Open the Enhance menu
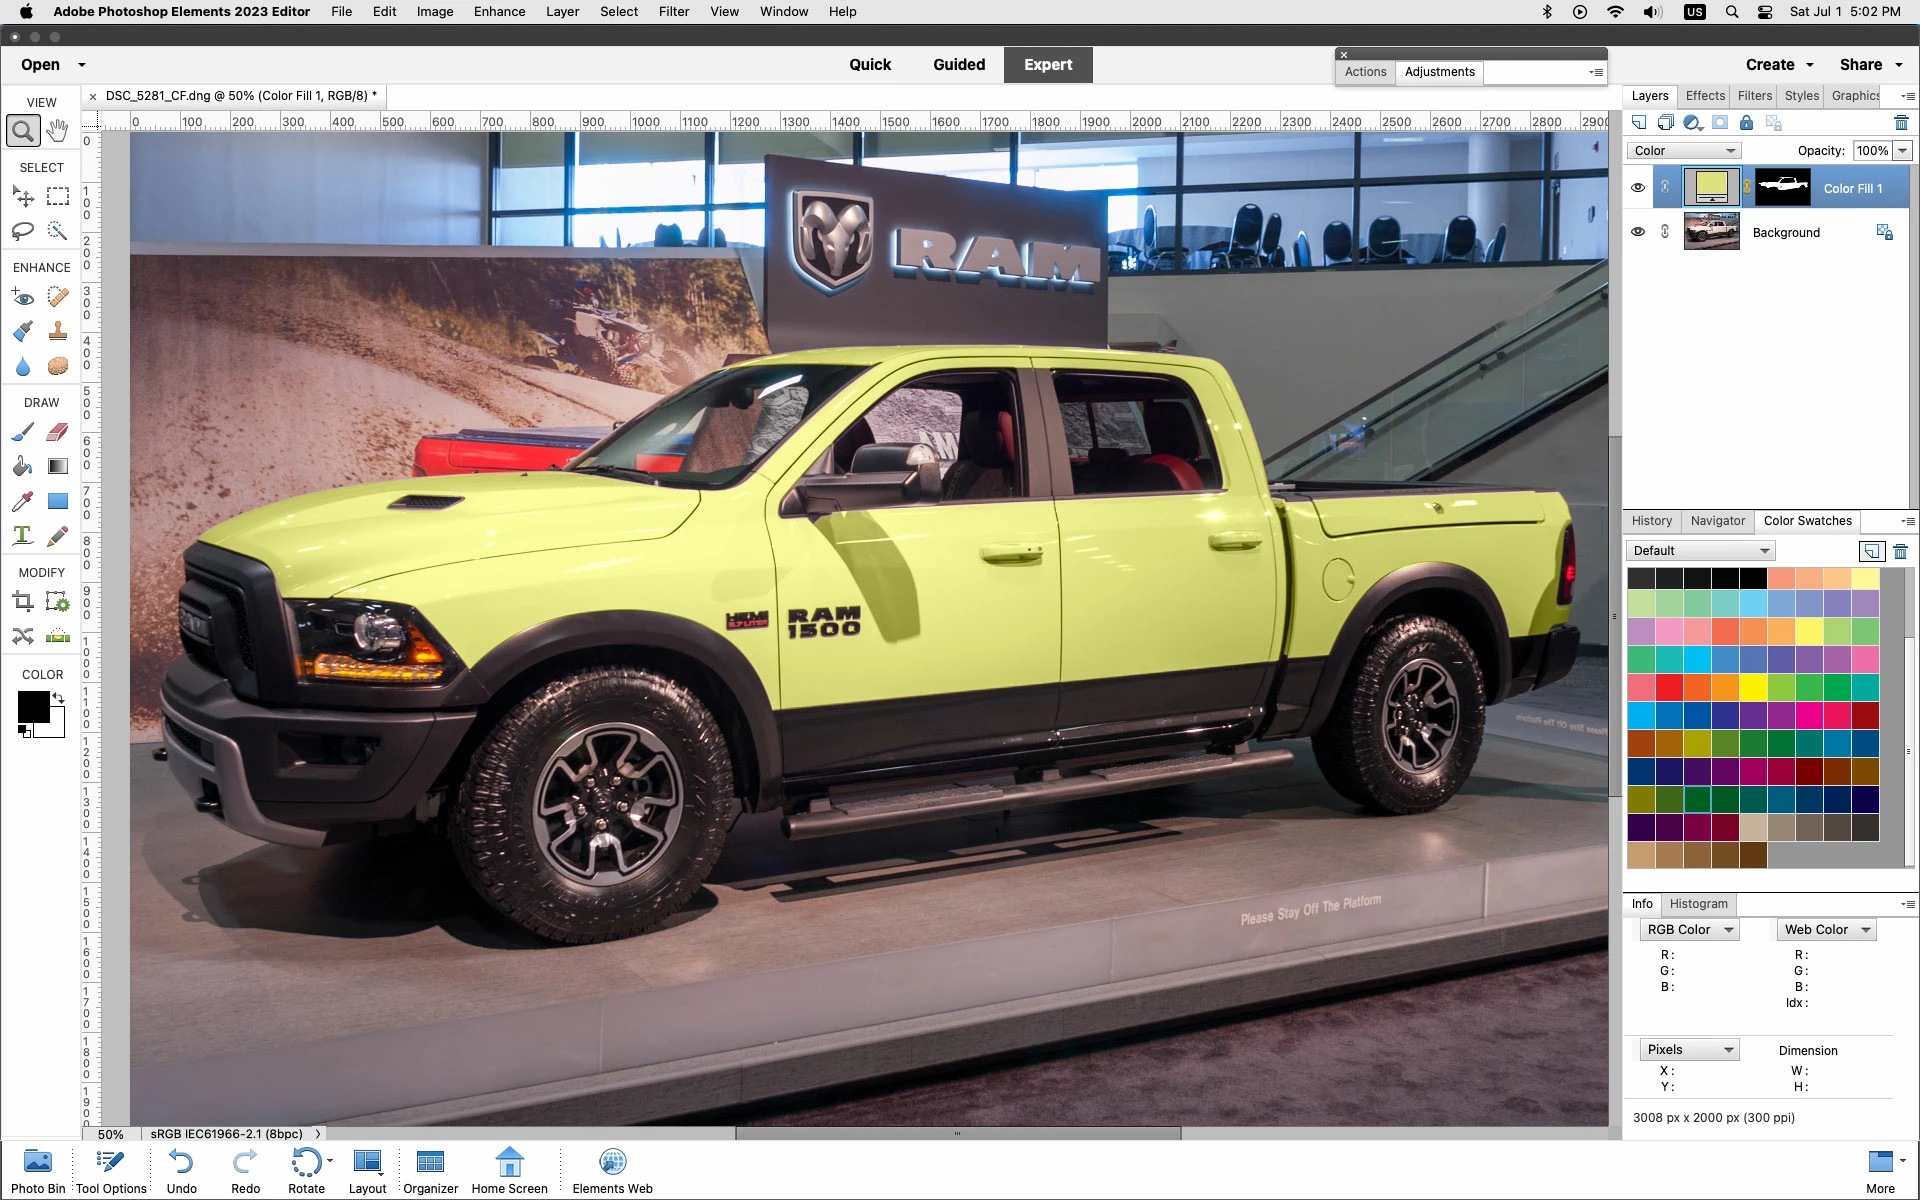 coord(499,12)
